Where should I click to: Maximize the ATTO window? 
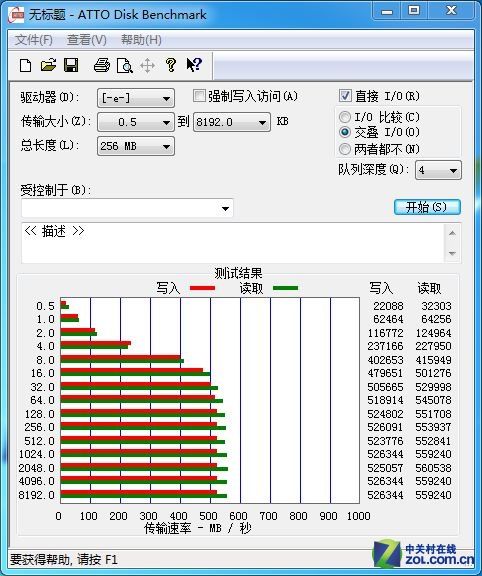pos(414,11)
